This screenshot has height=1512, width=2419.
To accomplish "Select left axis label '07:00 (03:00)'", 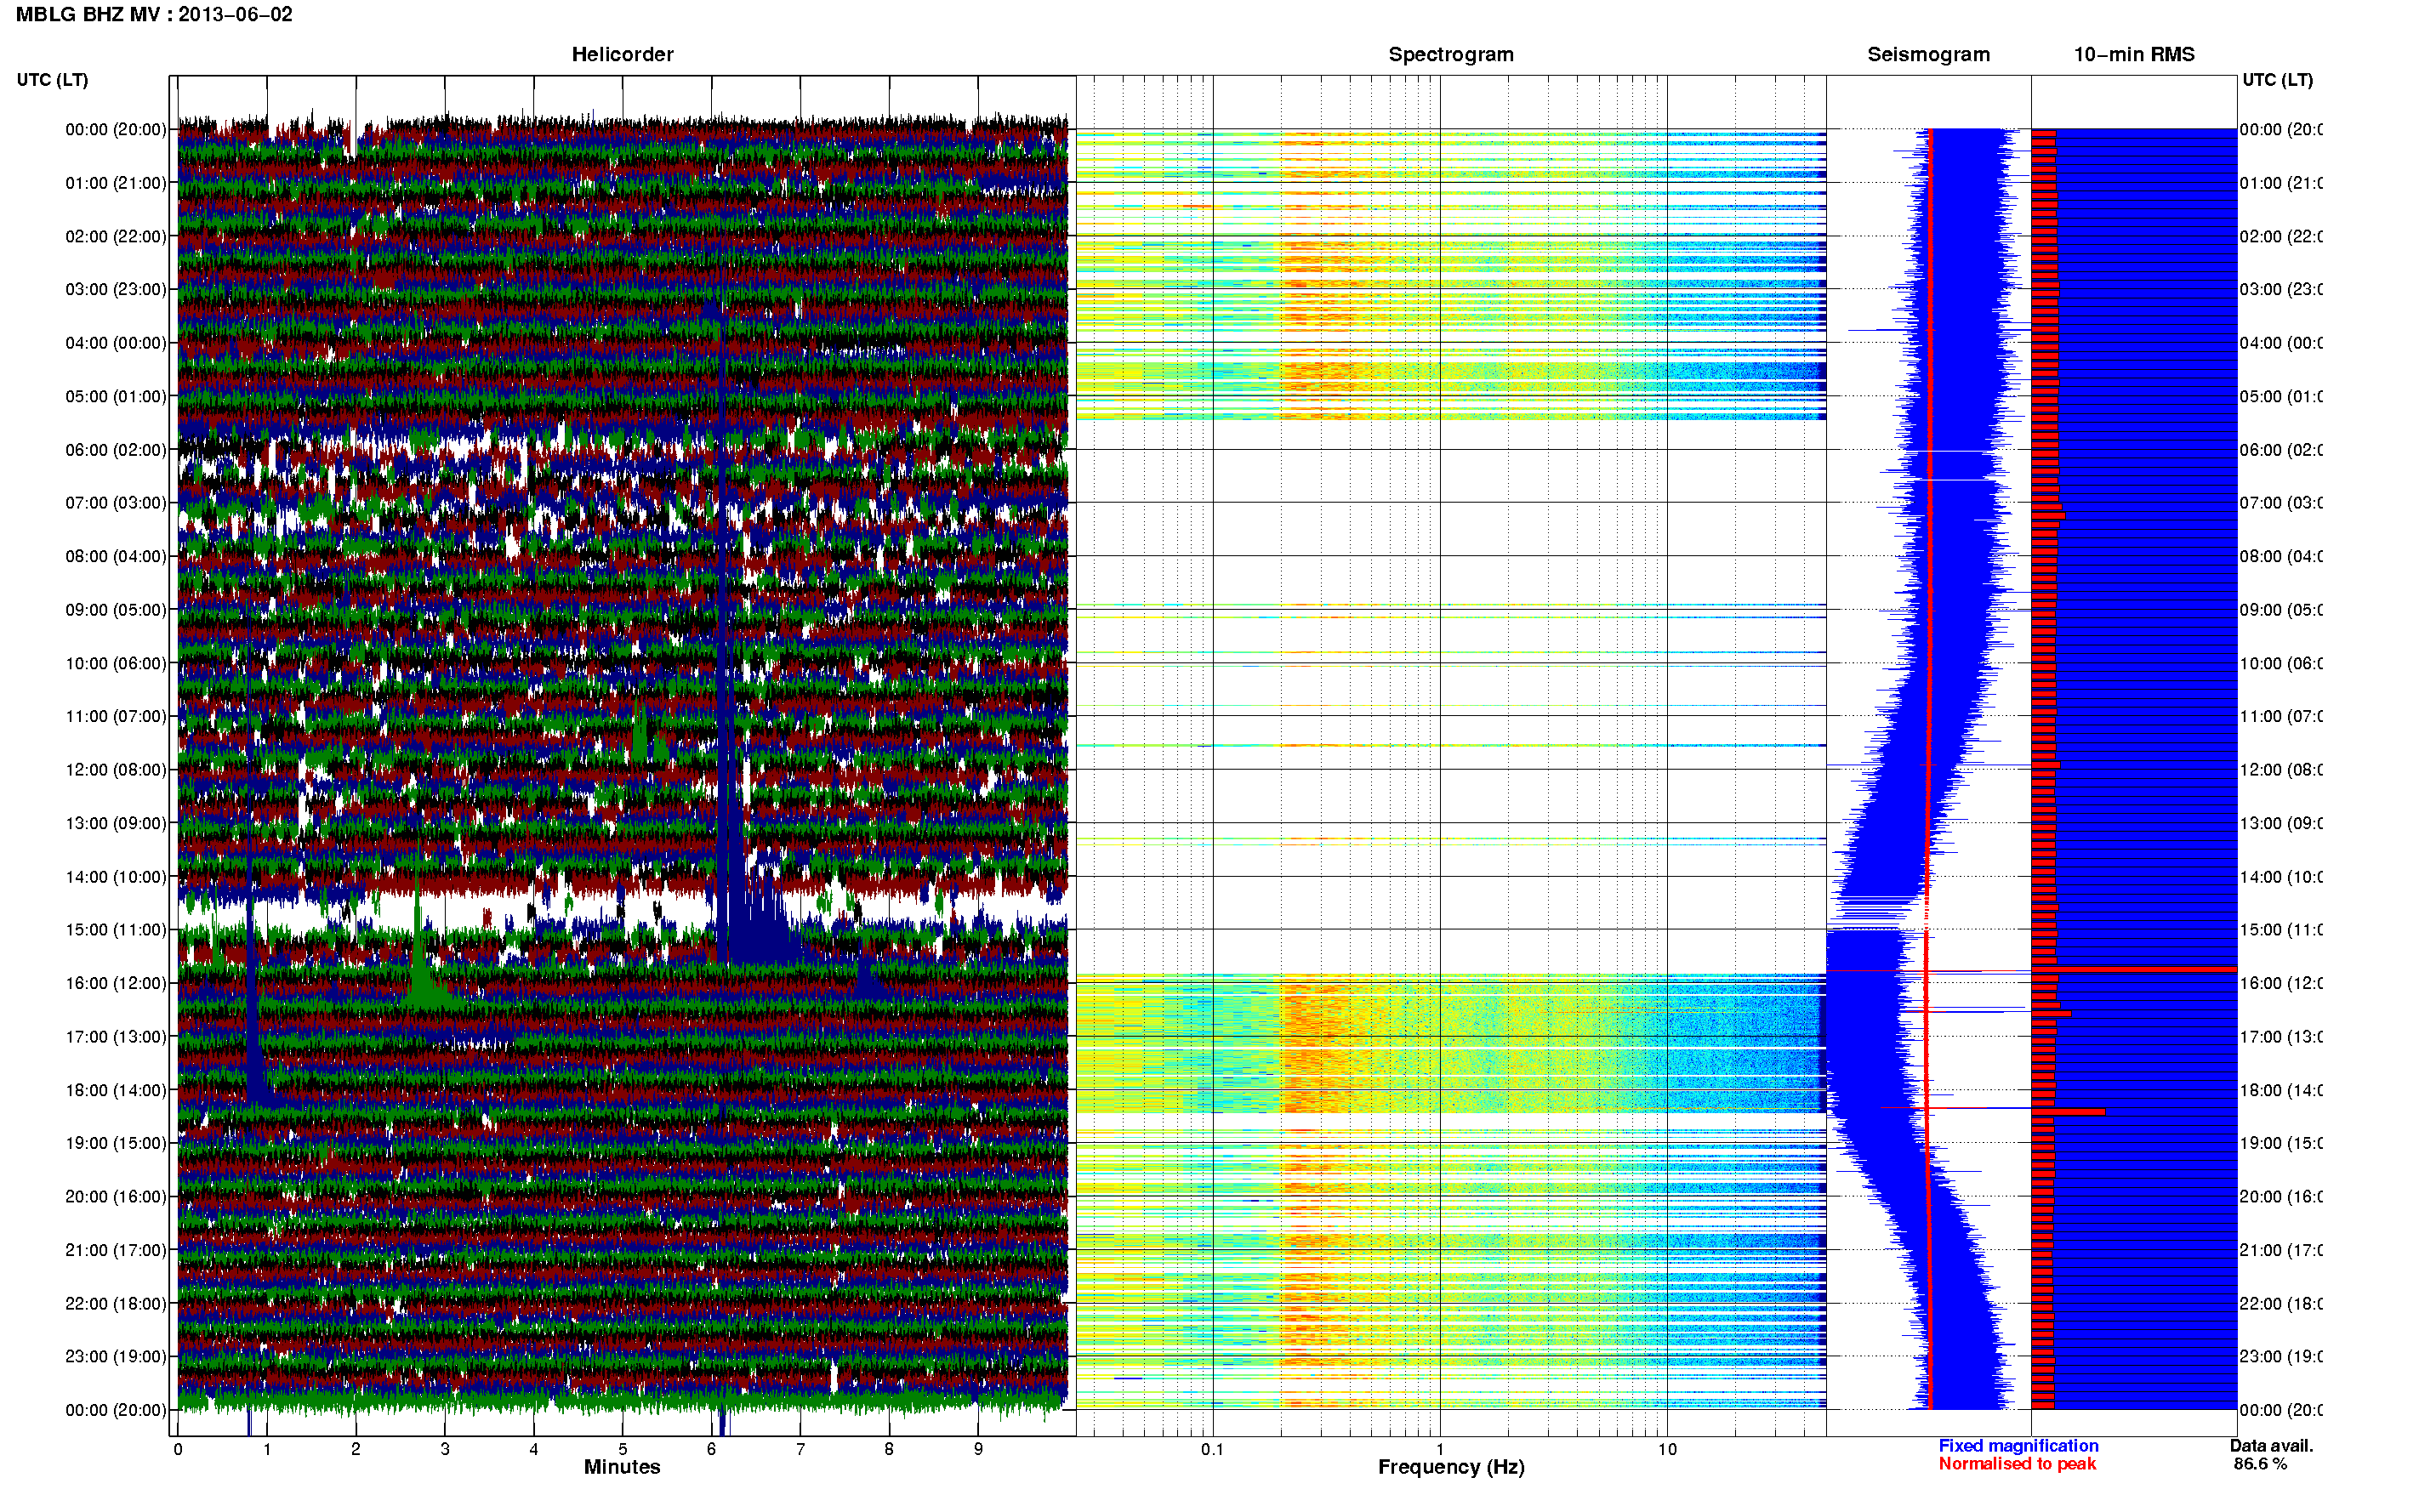I will point(116,503).
